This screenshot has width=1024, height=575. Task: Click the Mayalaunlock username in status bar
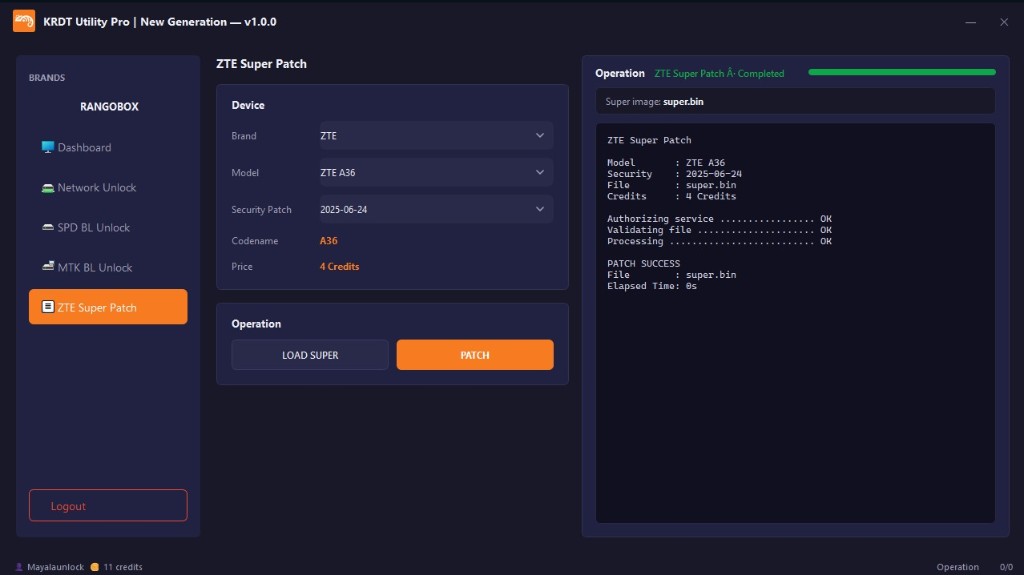56,567
